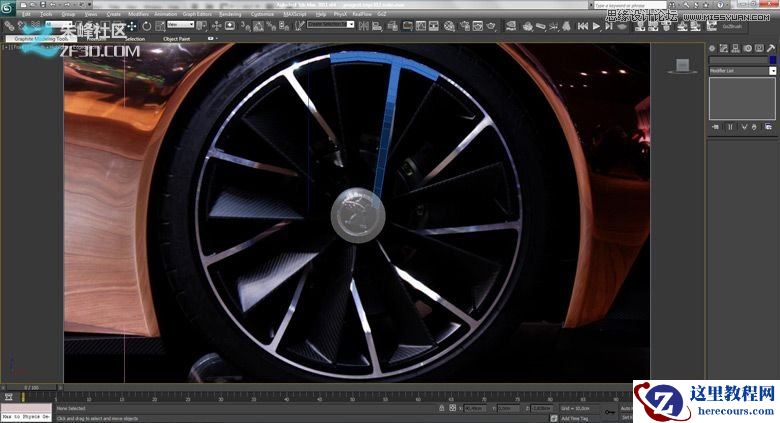Open the reference coordinate system View dropdown
The image size is (780, 423).
point(180,24)
